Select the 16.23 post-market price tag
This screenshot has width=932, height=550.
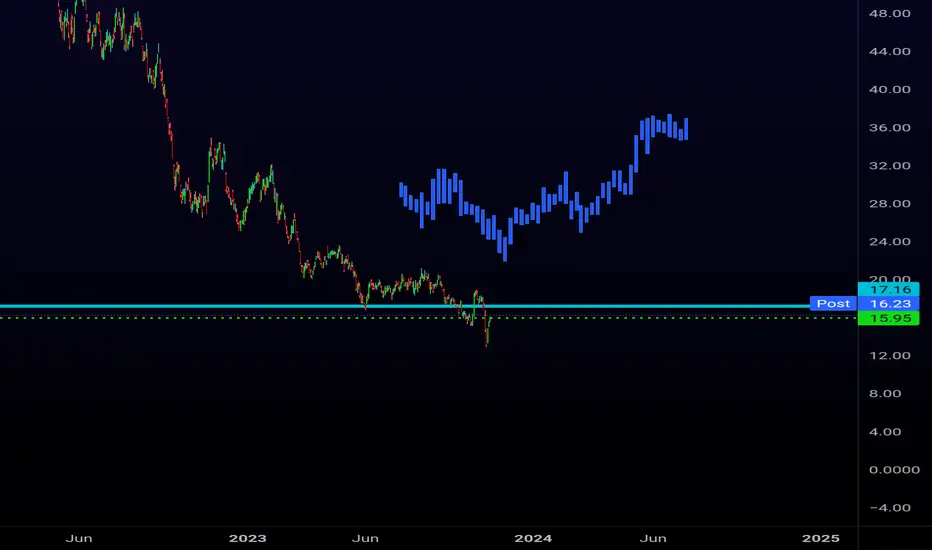[x=889, y=304]
